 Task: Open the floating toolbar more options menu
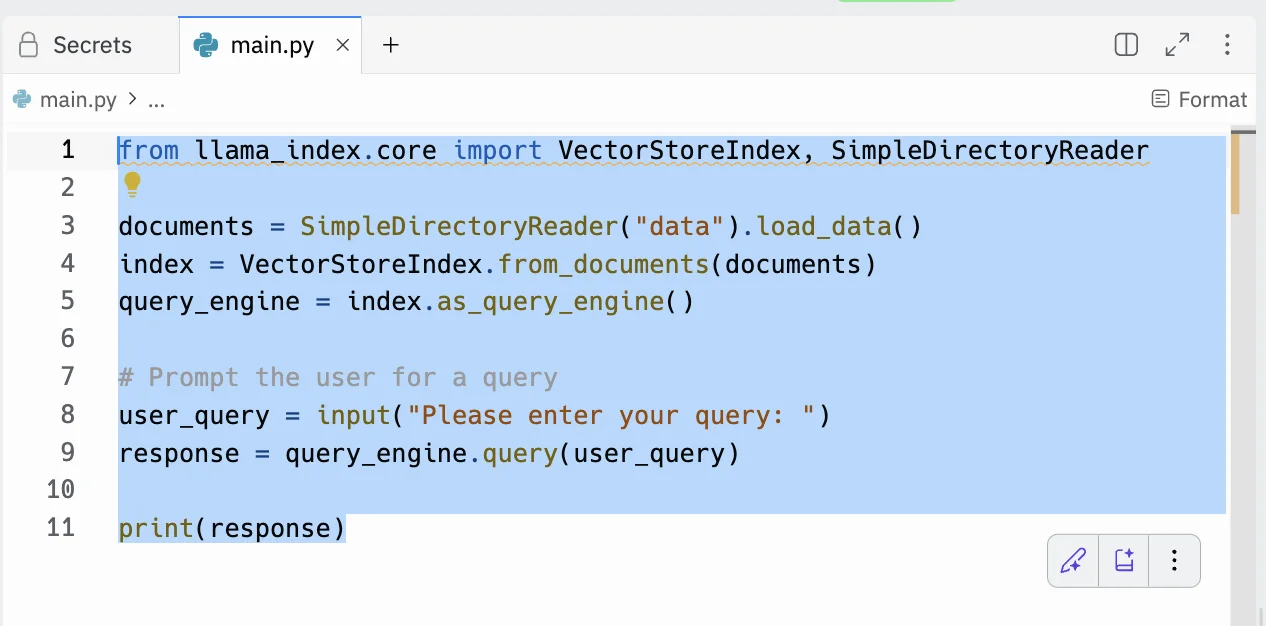[x=1175, y=560]
